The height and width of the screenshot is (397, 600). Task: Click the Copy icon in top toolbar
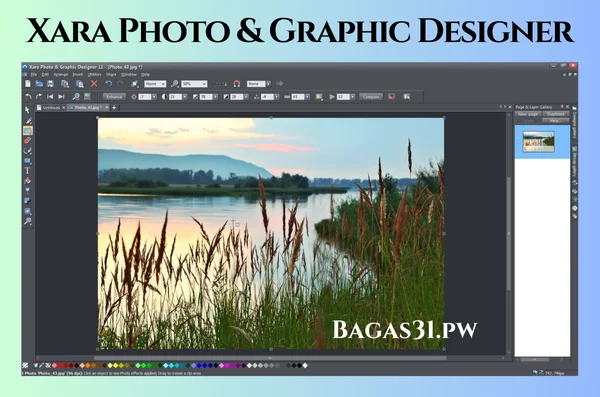pos(65,83)
